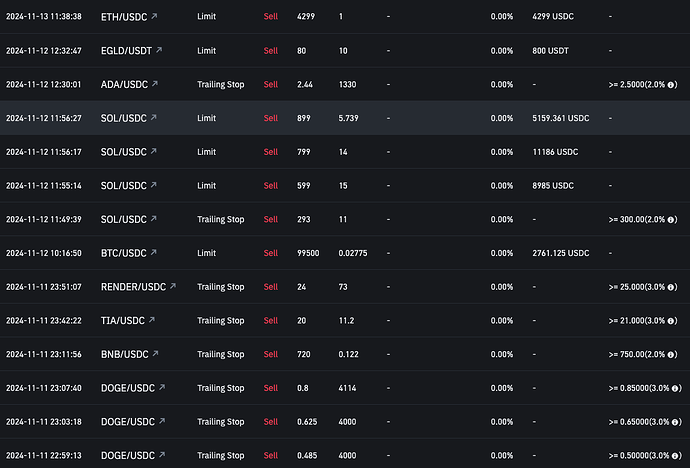Select the date 2024-11-13 11:38:38
690x468 pixels.
pyautogui.click(x=44, y=17)
